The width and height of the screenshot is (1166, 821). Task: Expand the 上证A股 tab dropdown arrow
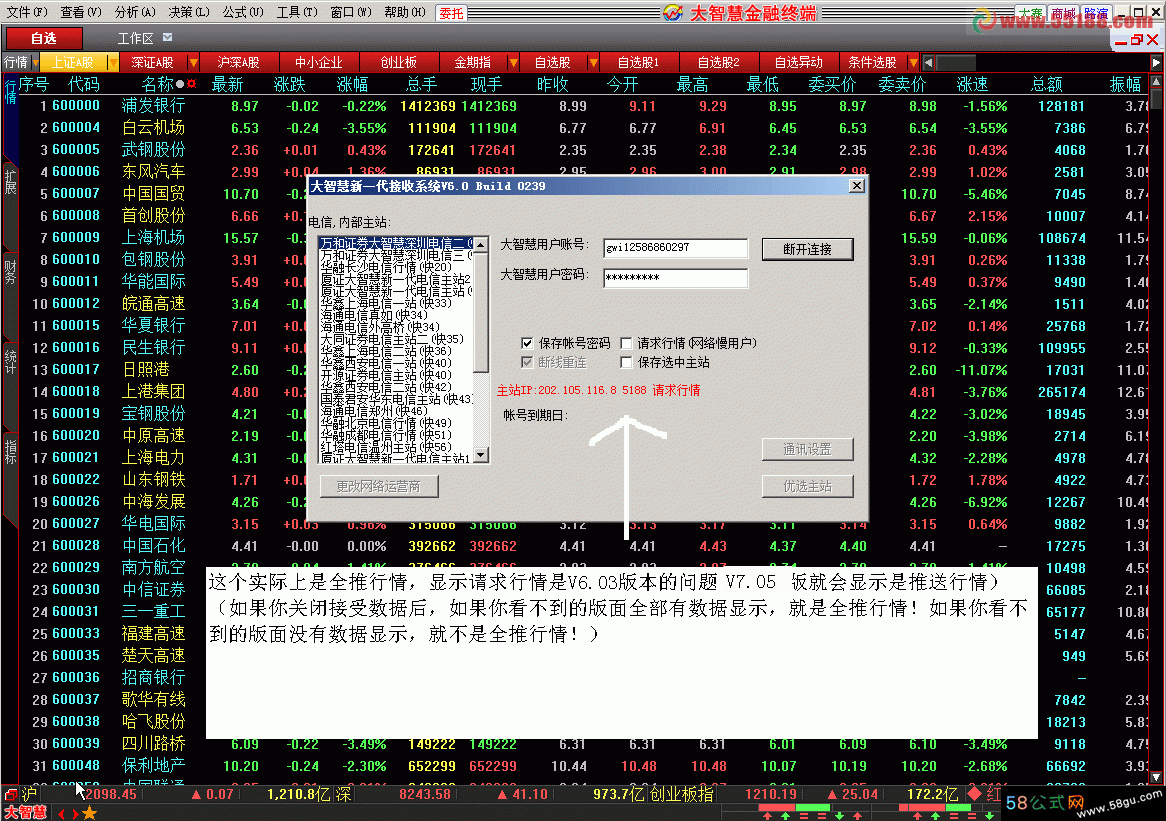click(x=113, y=62)
